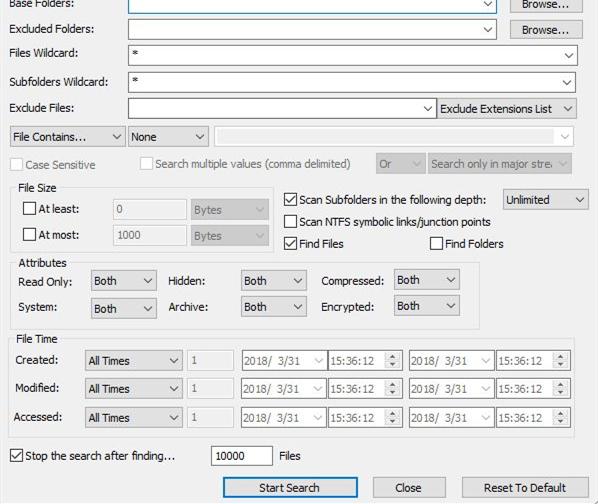Click At least size value field
This screenshot has height=504, width=598.
pos(150,209)
